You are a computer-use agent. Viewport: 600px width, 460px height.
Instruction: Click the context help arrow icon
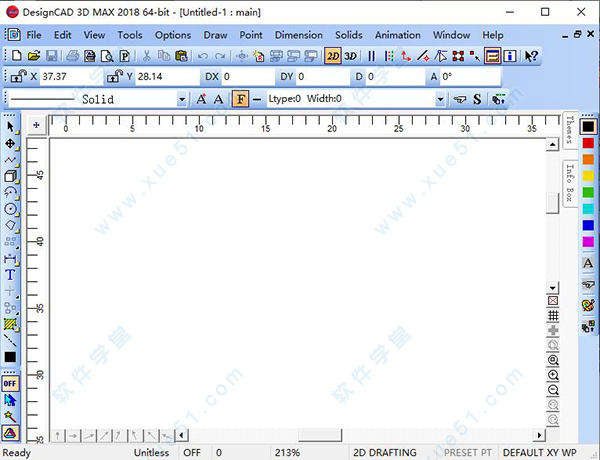[x=531, y=56]
